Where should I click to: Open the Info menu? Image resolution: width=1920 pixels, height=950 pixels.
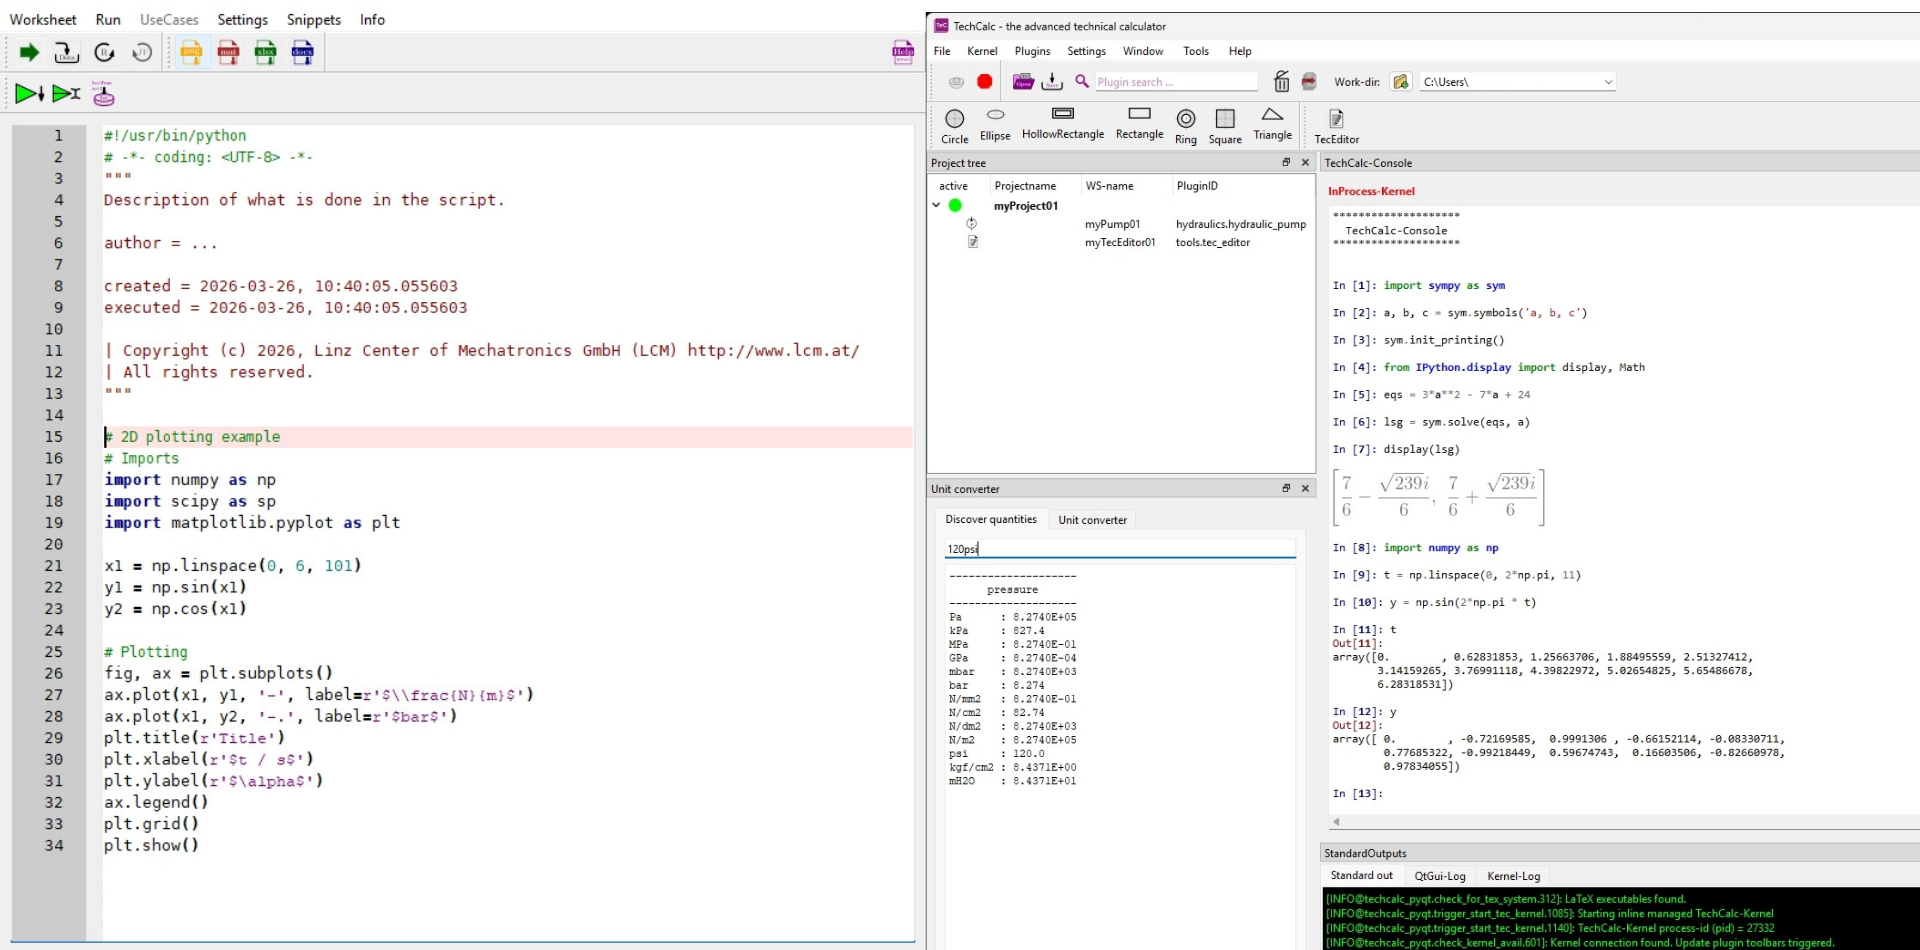click(x=372, y=19)
